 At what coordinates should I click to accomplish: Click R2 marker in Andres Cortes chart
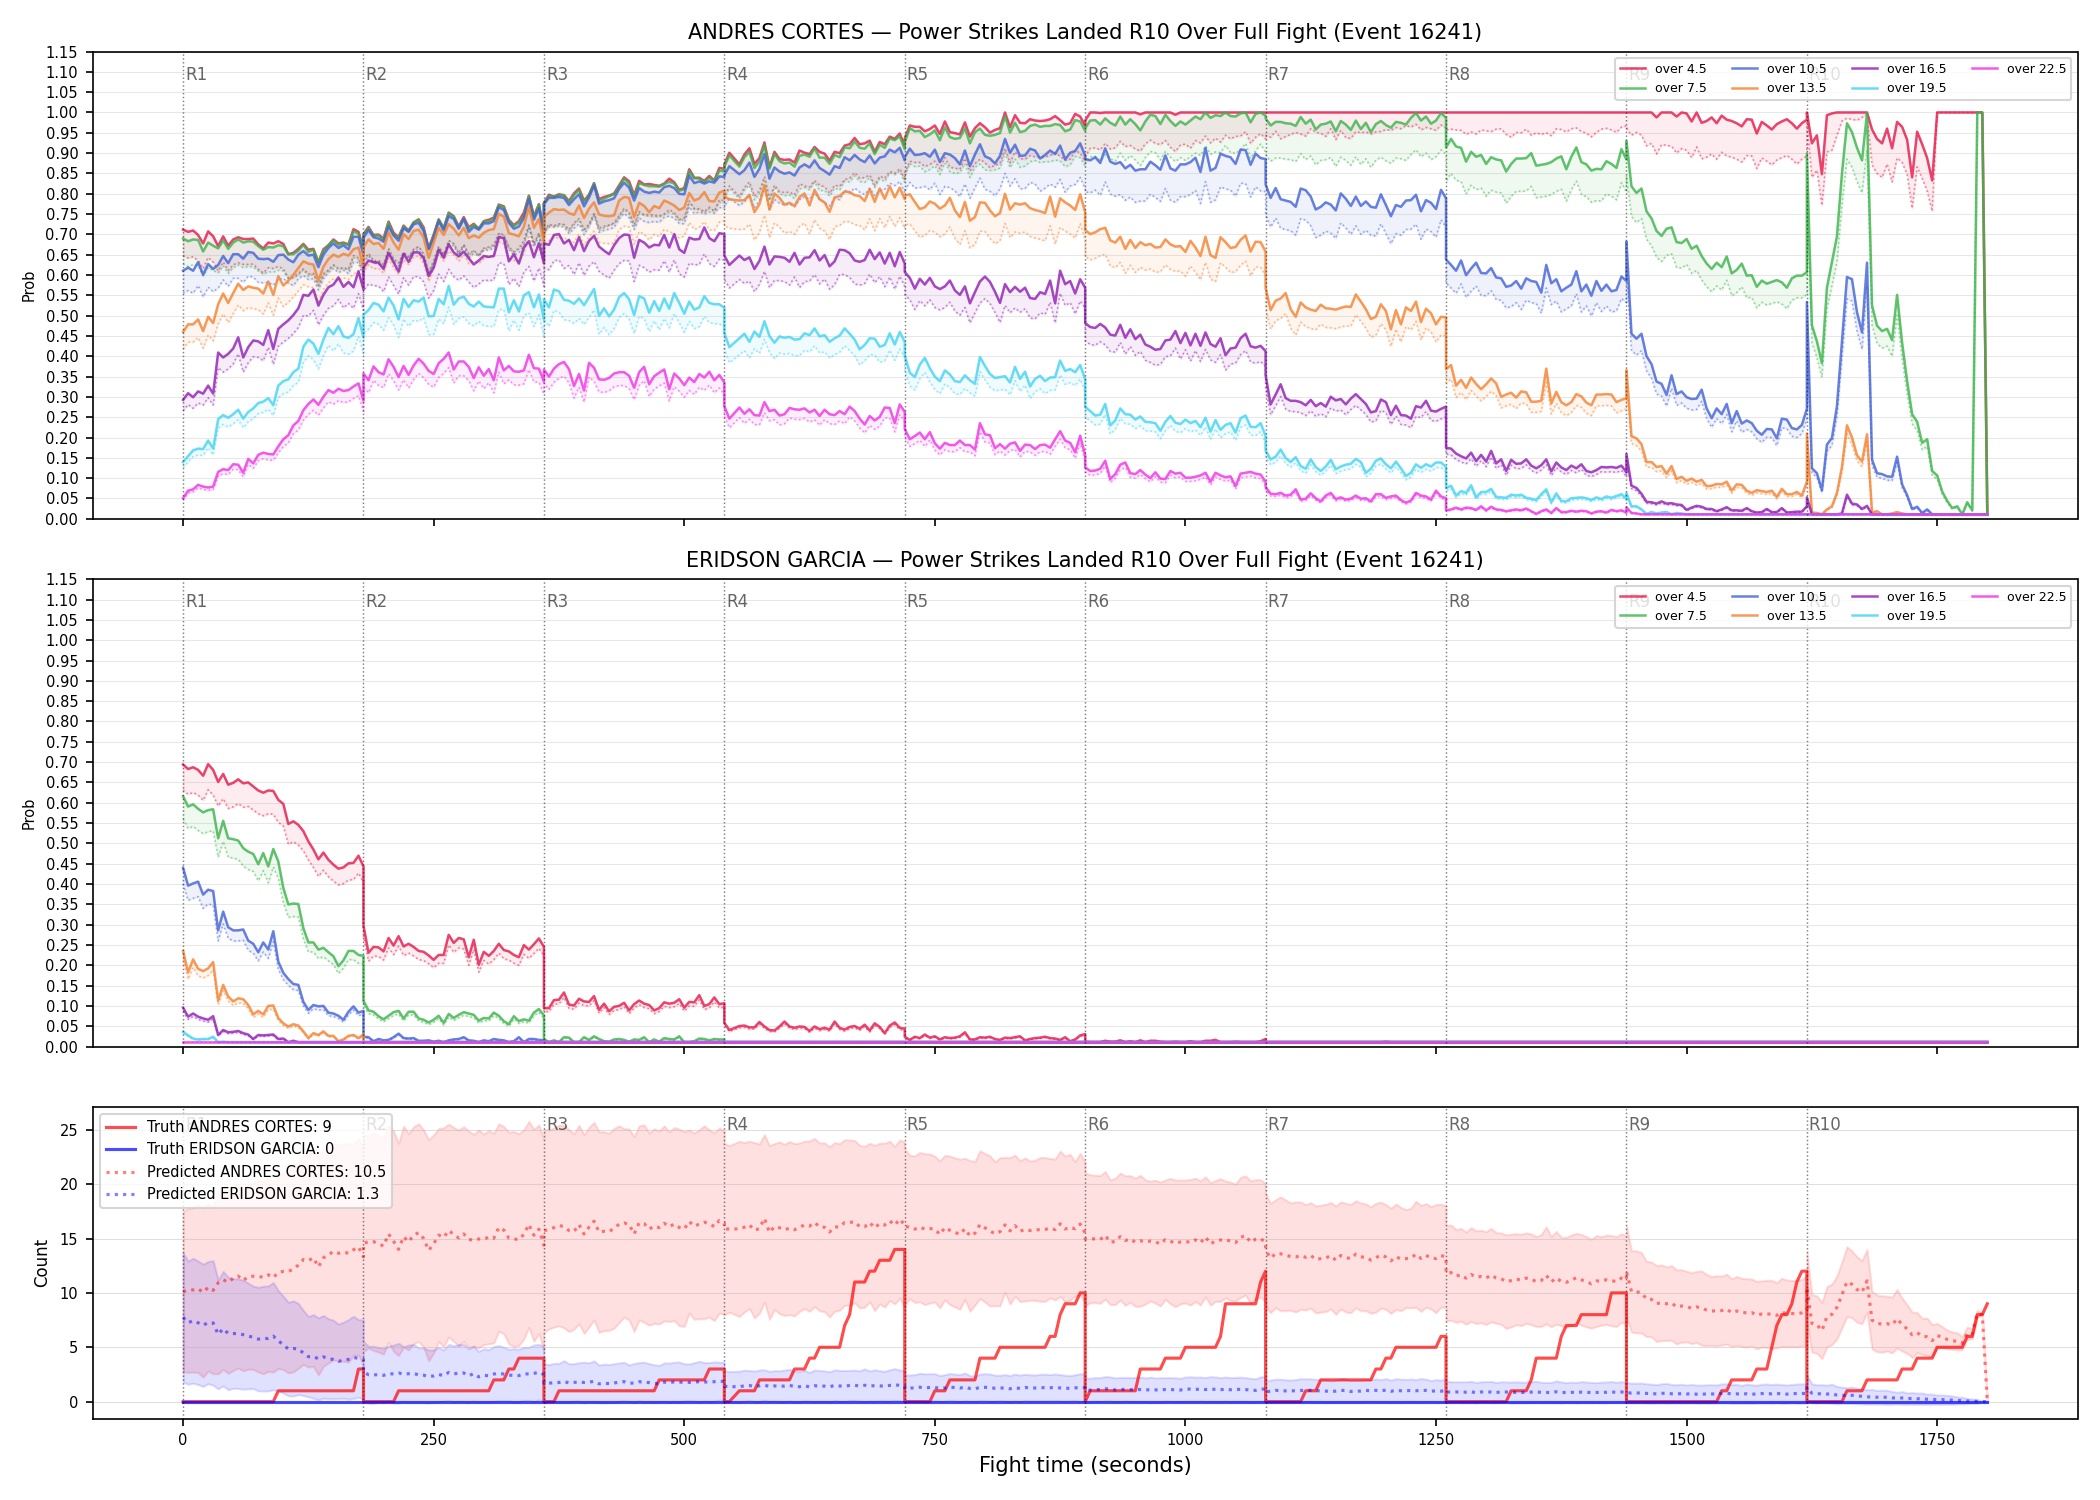pos(376,74)
